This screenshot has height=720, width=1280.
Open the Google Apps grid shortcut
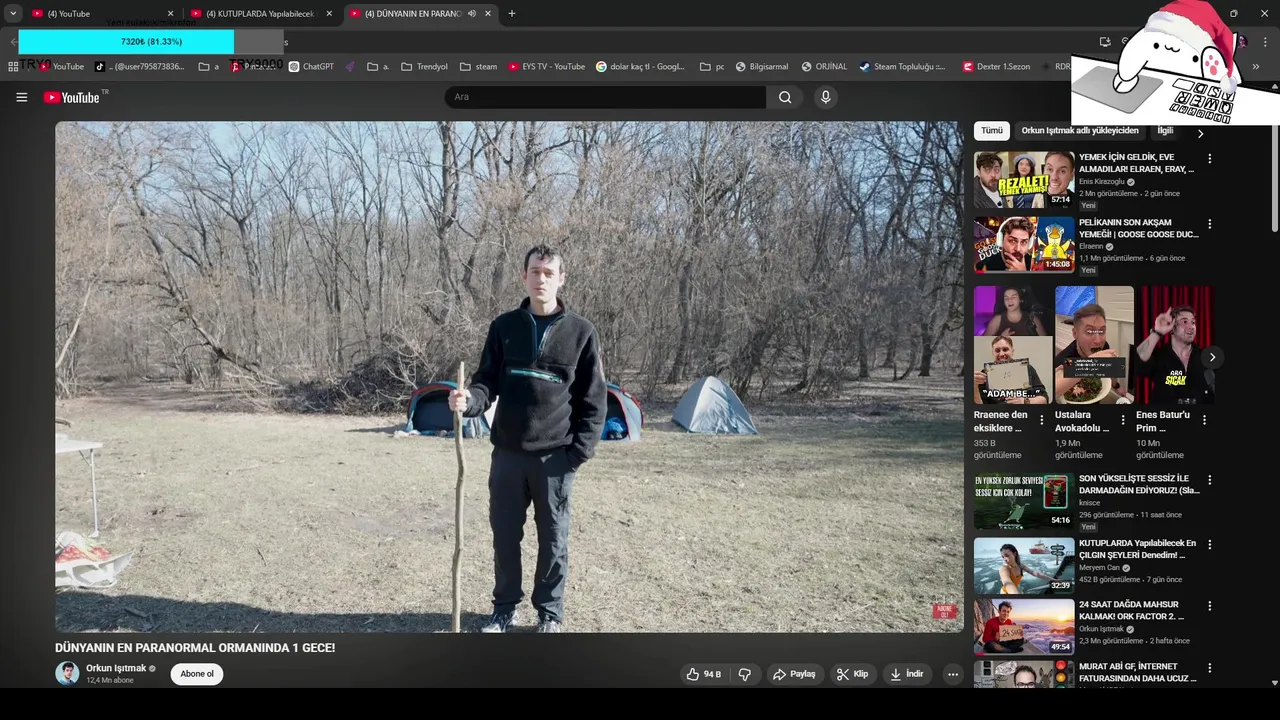[x=13, y=67]
